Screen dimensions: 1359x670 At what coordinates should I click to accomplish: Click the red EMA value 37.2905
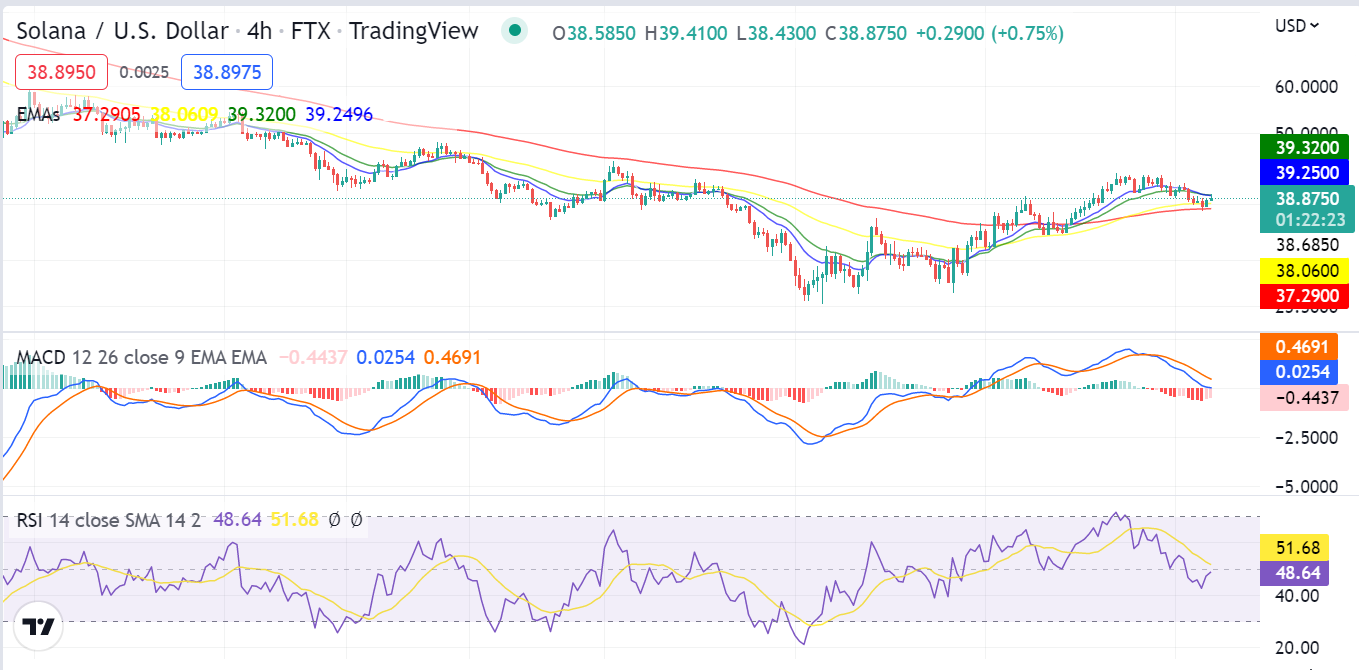click(x=107, y=115)
